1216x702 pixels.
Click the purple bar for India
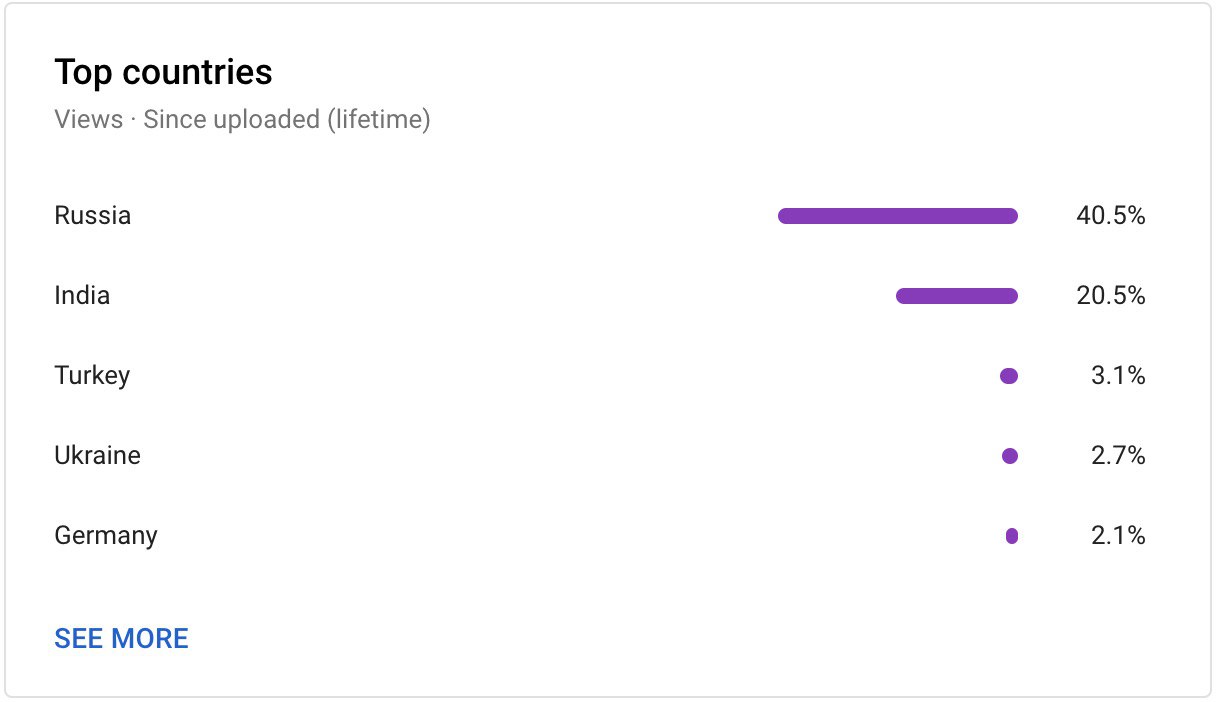957,296
